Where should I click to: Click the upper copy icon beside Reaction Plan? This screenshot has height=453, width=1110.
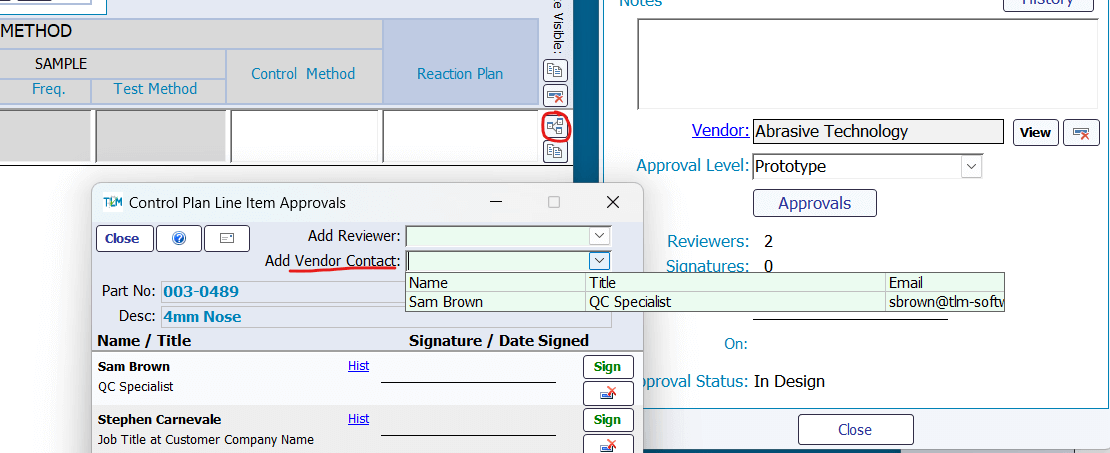point(555,71)
